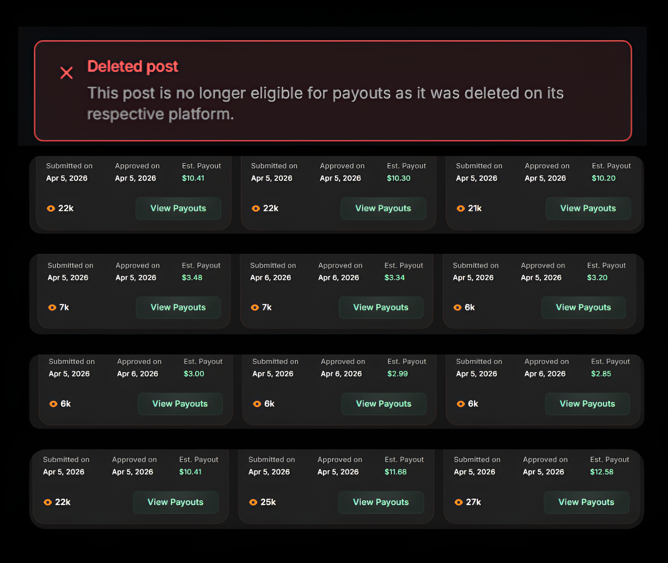668x563 pixels.
Task: Select the $3.48 est. payout amount
Action: (x=192, y=278)
